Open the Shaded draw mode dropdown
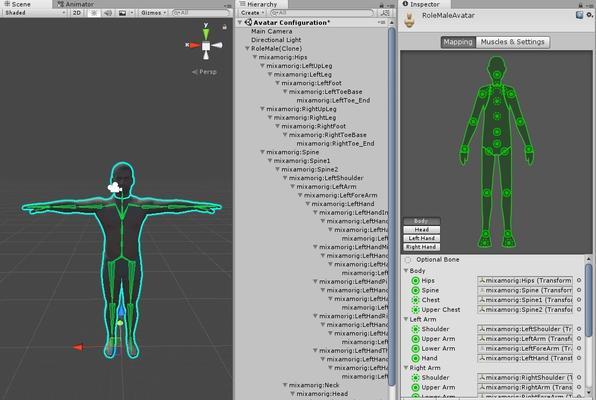This screenshot has width=596, height=400. tap(35, 13)
